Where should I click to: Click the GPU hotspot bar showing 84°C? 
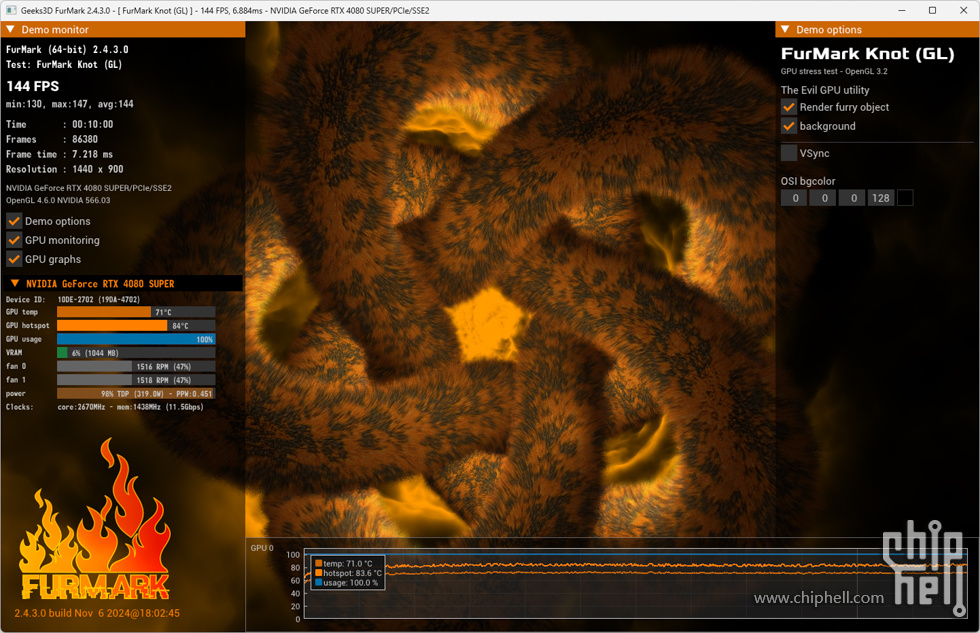(x=136, y=326)
